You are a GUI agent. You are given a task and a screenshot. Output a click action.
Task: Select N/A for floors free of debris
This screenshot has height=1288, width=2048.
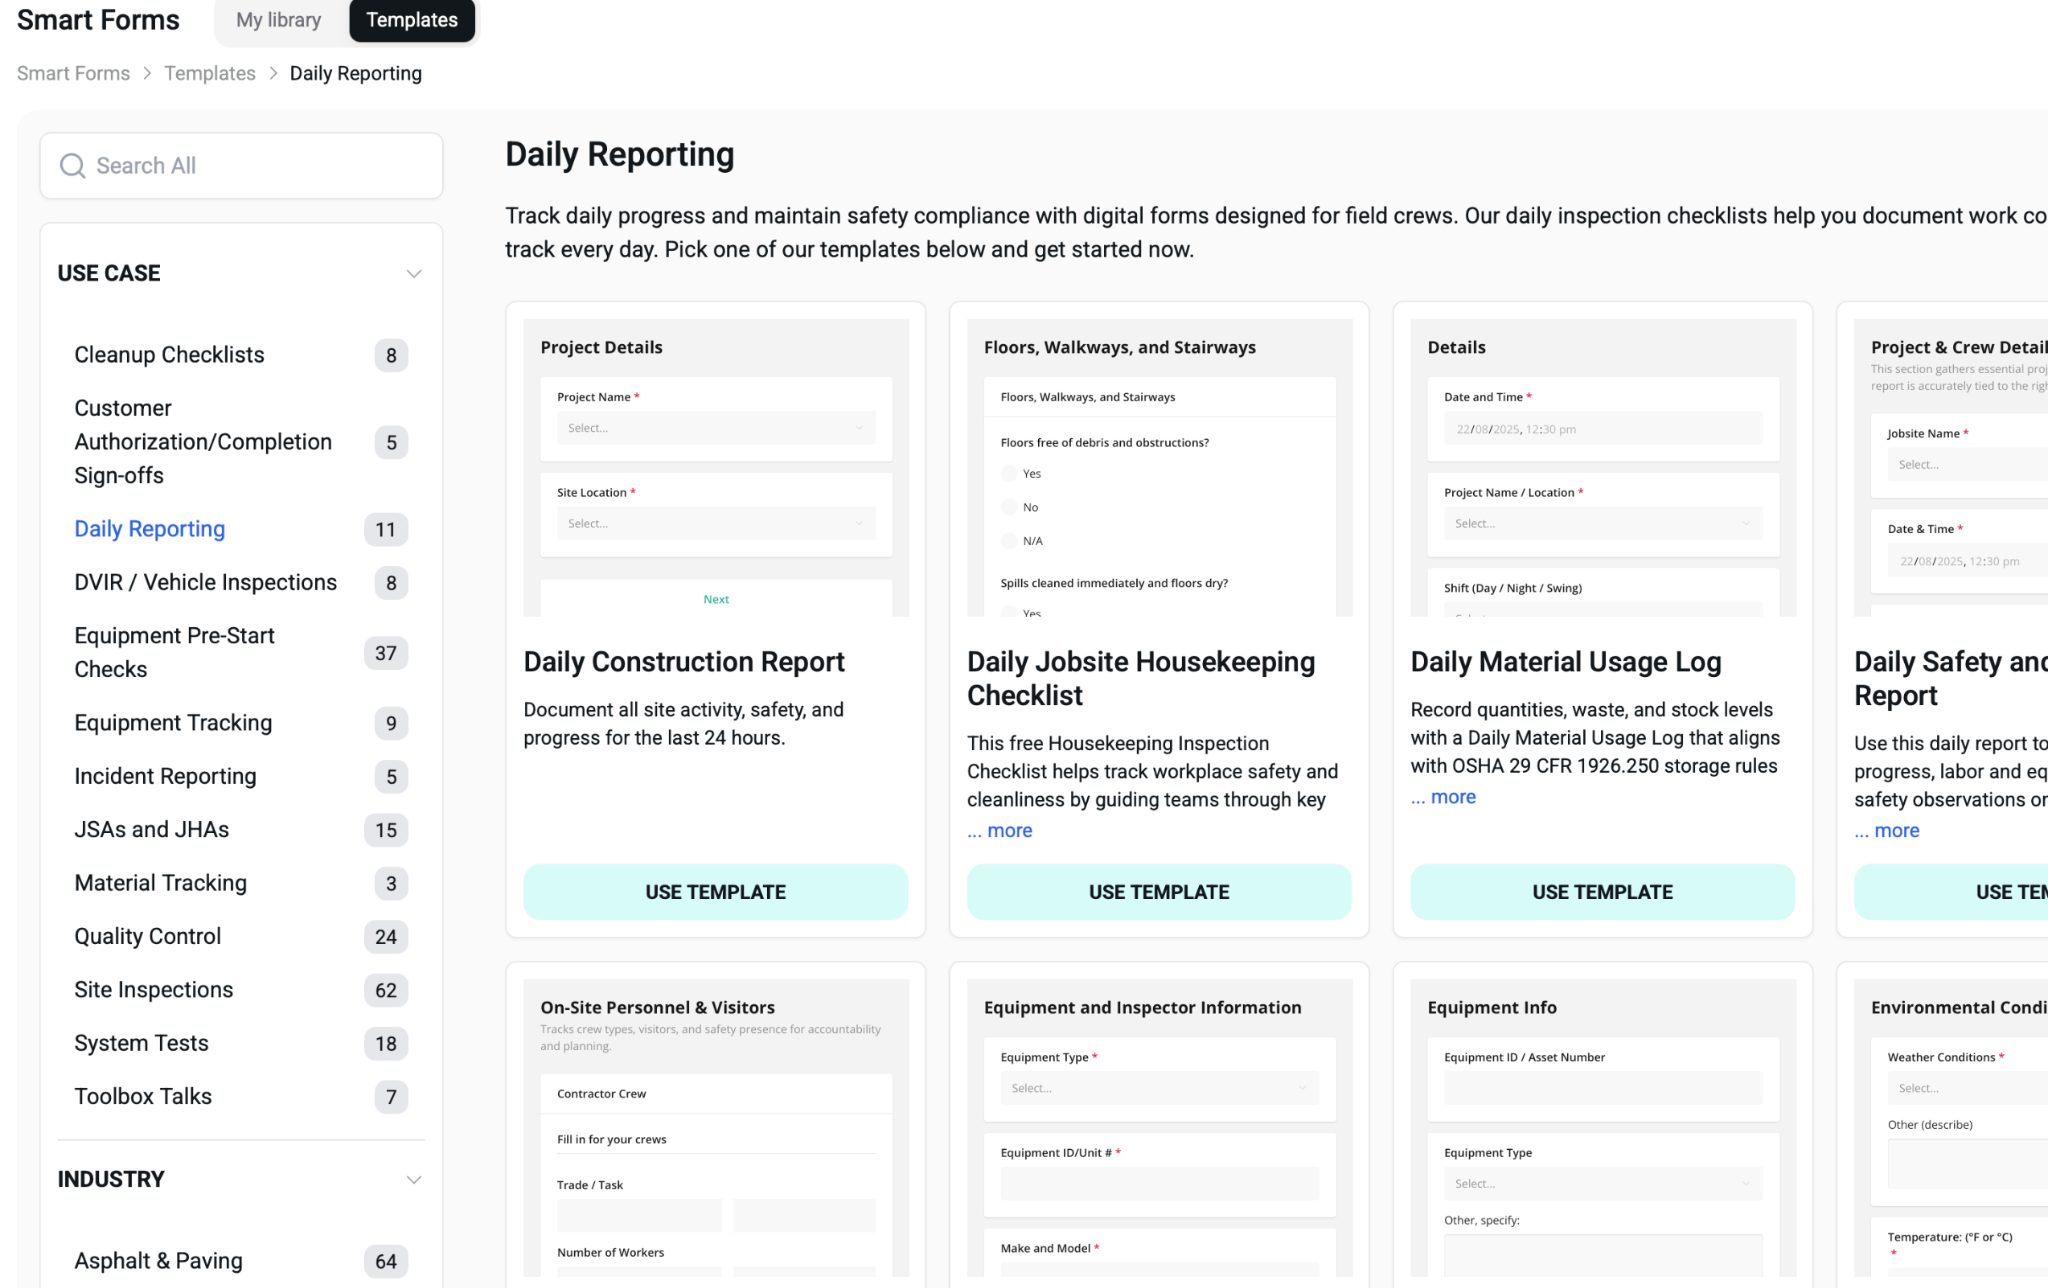point(1009,541)
